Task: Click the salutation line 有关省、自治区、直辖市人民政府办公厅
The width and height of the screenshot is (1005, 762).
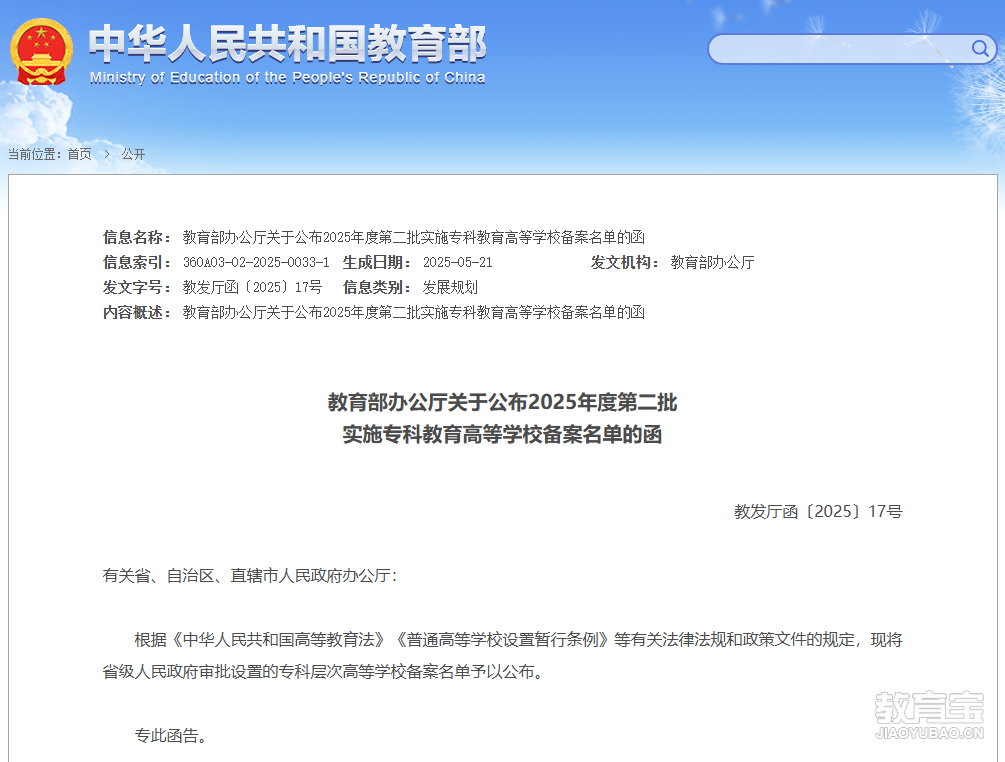Action: pyautogui.click(x=250, y=576)
